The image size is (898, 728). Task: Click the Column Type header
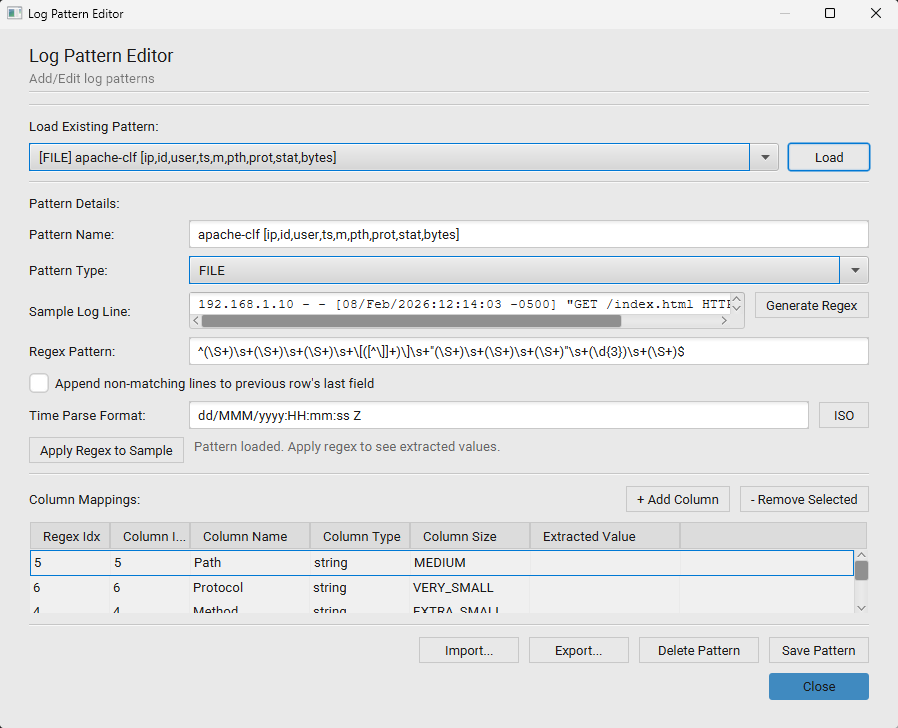point(360,536)
